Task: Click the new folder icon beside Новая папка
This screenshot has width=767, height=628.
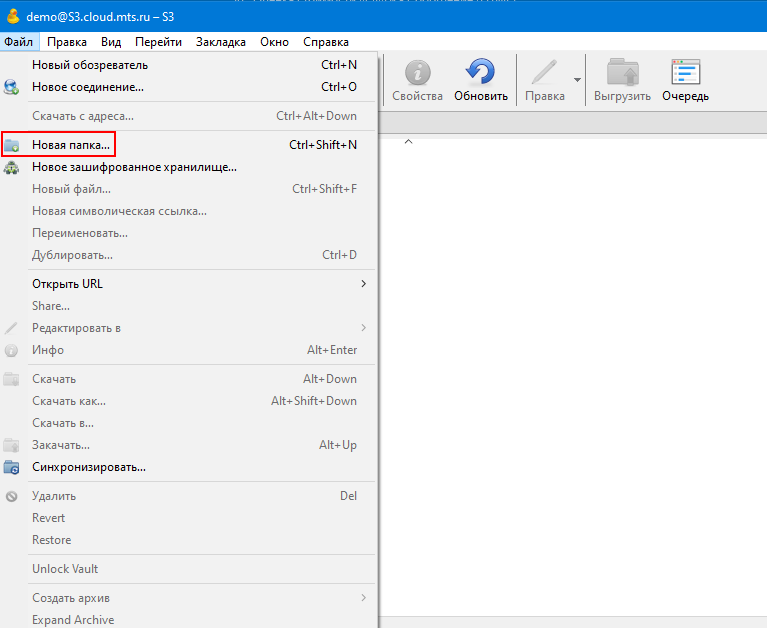Action: point(12,145)
